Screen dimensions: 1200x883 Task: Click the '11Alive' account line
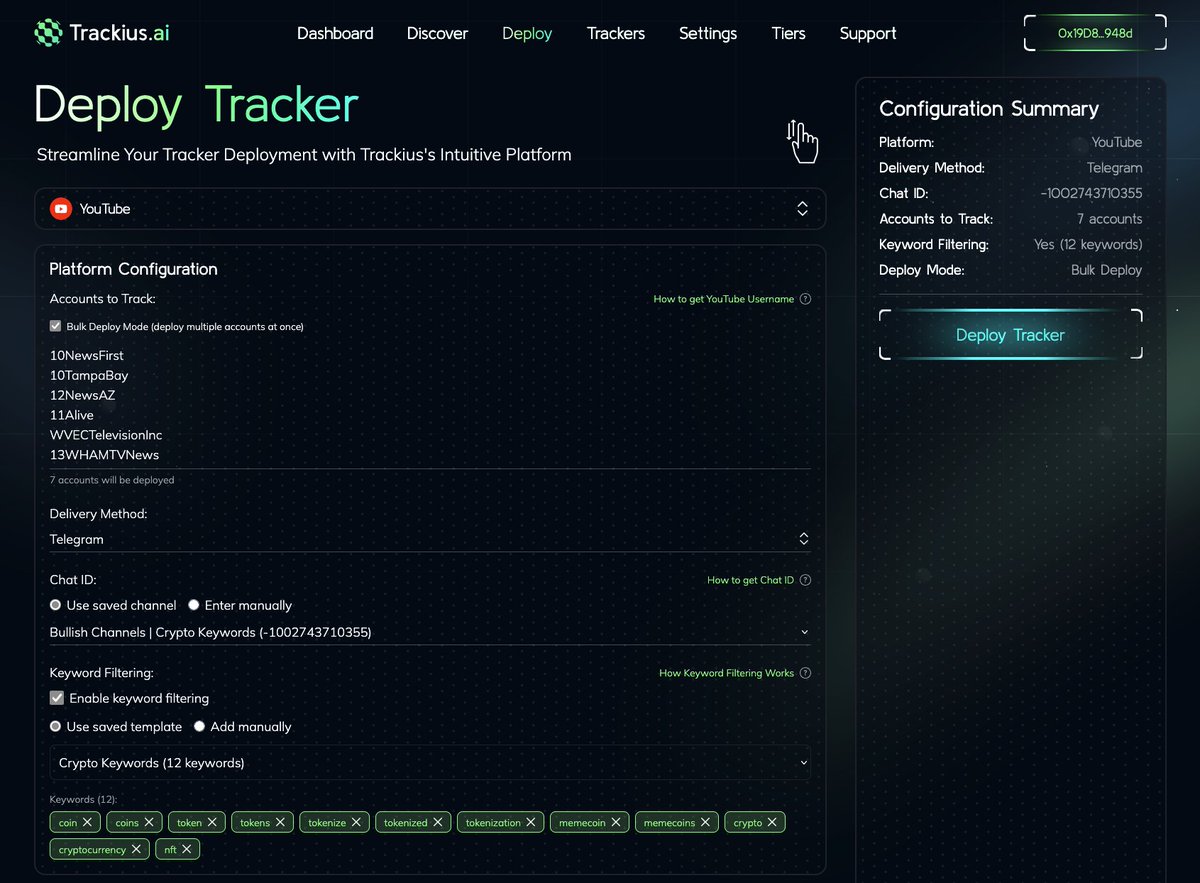(71, 415)
